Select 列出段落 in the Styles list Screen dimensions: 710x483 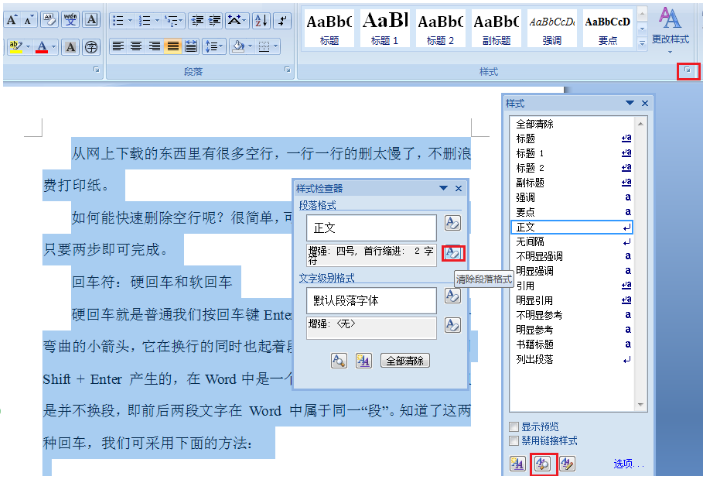tap(571, 359)
